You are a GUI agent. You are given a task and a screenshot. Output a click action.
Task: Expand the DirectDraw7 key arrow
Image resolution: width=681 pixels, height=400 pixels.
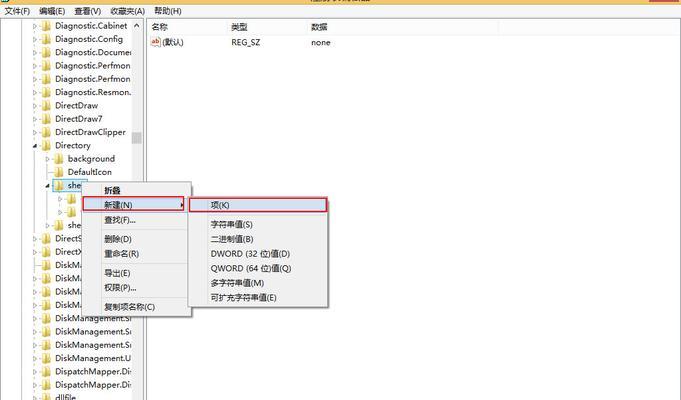pyautogui.click(x=35, y=119)
